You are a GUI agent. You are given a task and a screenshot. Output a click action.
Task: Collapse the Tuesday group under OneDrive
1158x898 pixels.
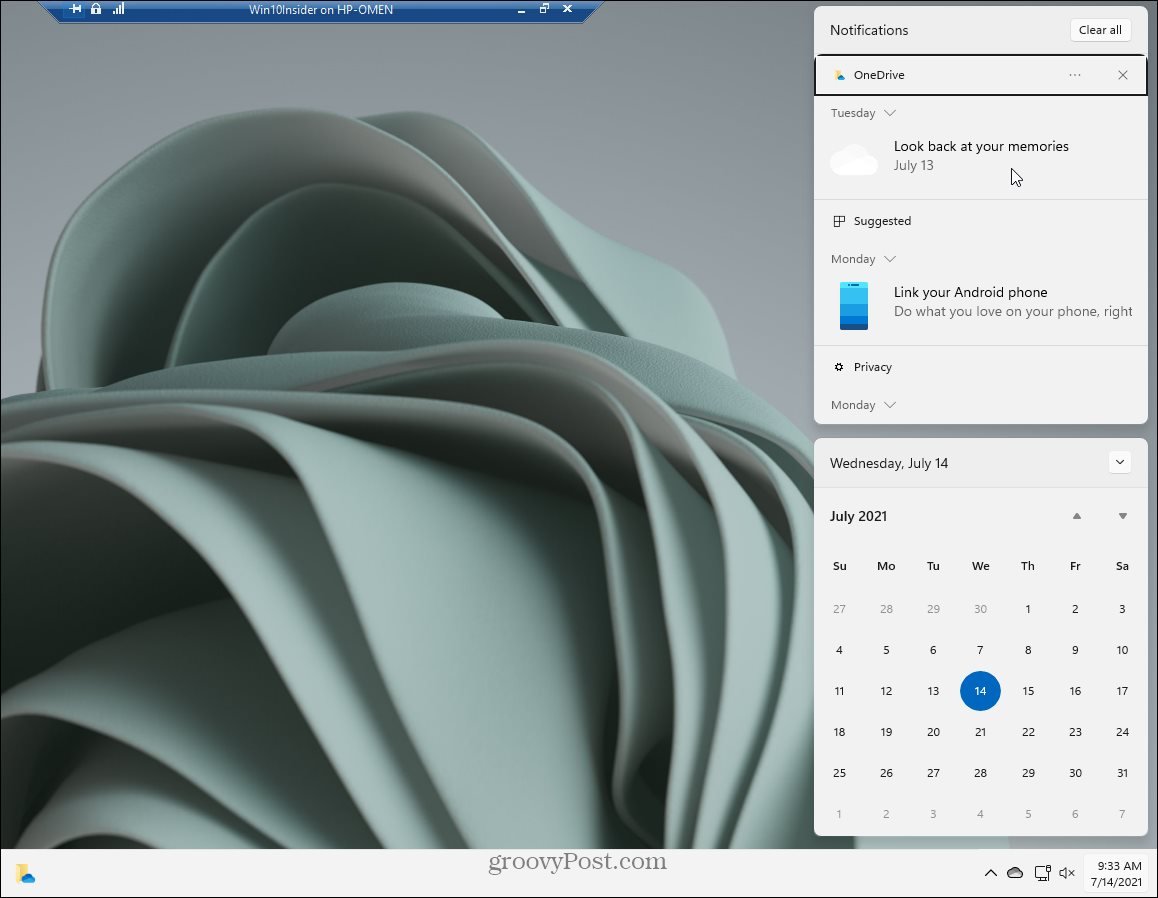[x=890, y=113]
